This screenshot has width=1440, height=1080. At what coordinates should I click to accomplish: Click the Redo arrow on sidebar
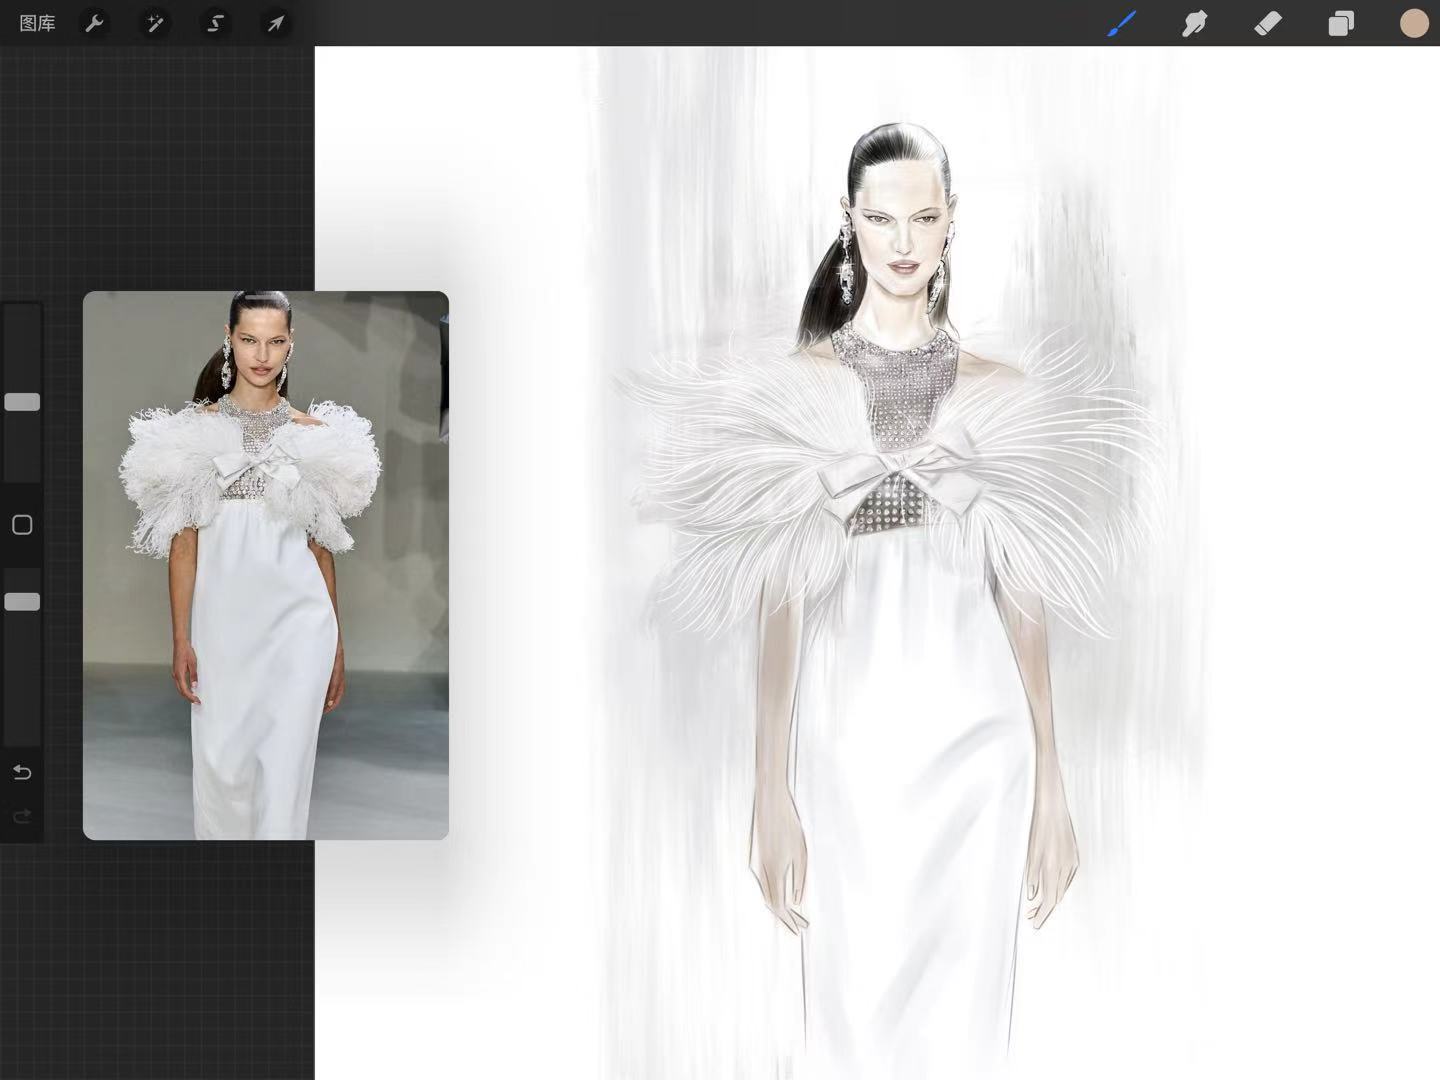tap(22, 817)
